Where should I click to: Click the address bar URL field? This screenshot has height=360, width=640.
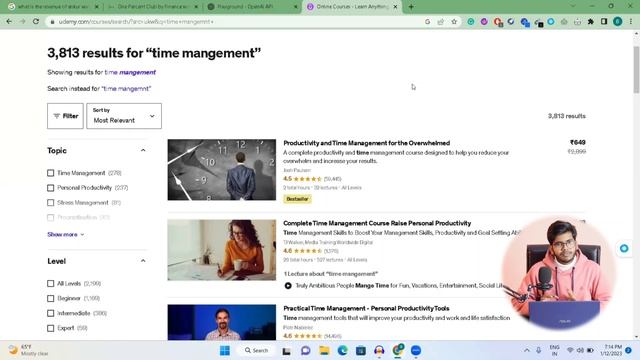(x=237, y=22)
